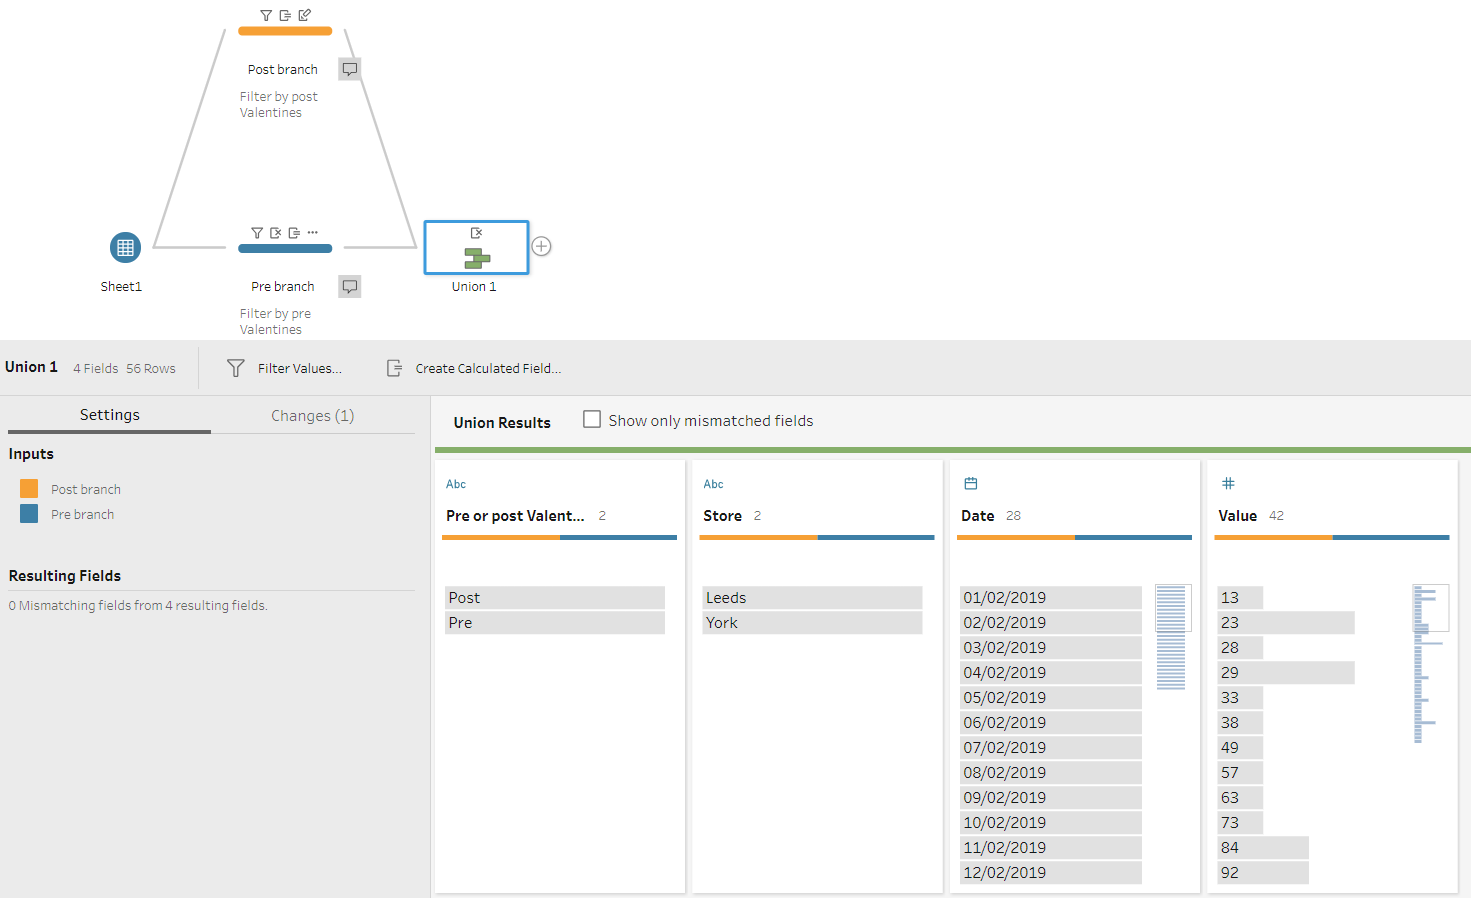Select the Leeds value in the Store column
1471x898 pixels.
(x=812, y=597)
